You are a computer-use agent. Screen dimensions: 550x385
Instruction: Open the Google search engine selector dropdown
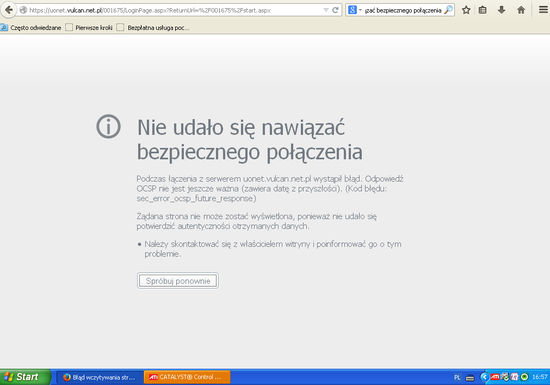(354, 10)
